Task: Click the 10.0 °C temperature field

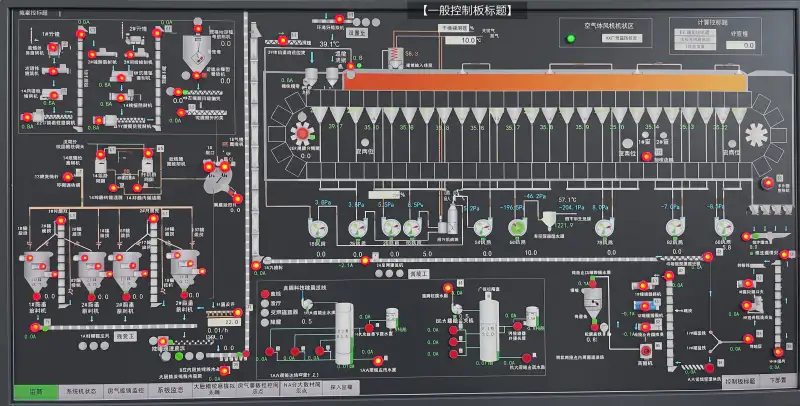Action: [x=463, y=40]
